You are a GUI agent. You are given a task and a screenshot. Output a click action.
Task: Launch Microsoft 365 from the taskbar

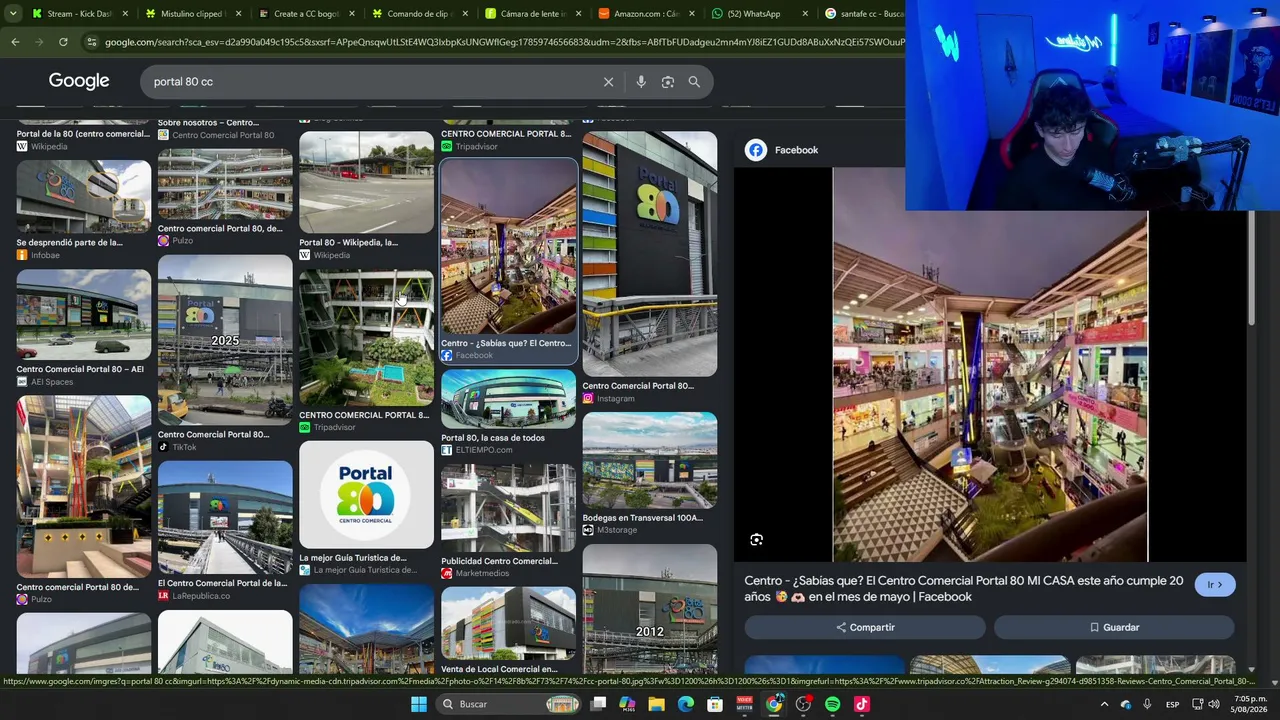click(x=627, y=704)
